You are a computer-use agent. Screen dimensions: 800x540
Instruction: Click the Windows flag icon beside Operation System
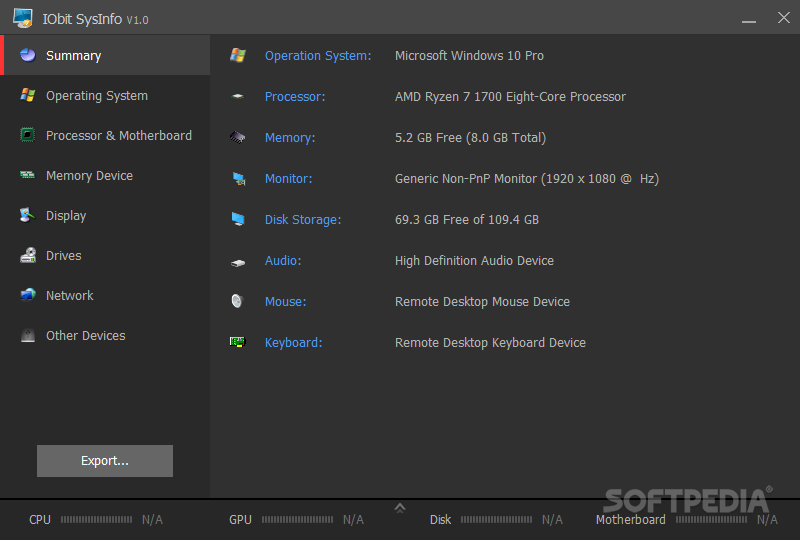click(x=238, y=55)
